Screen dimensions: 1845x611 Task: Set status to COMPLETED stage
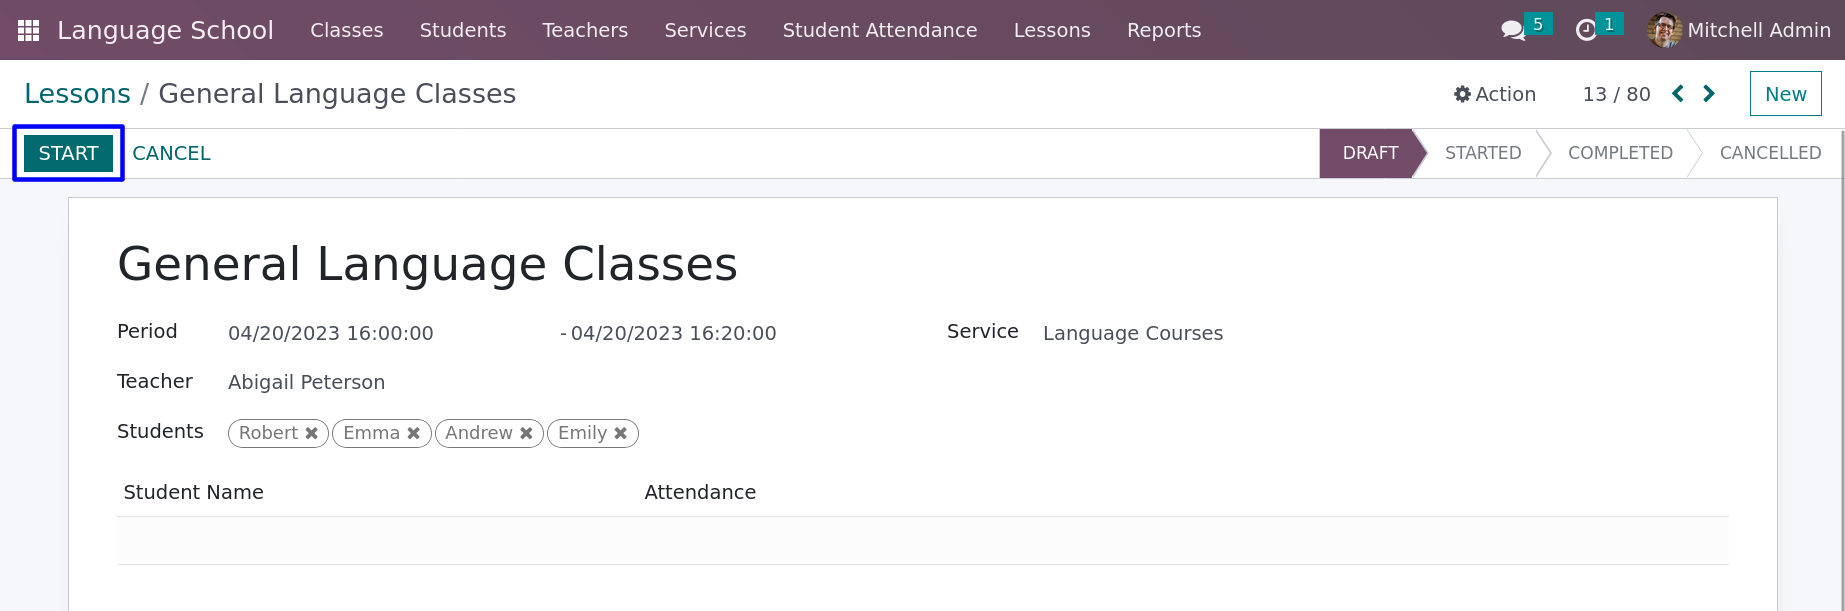click(x=1620, y=153)
